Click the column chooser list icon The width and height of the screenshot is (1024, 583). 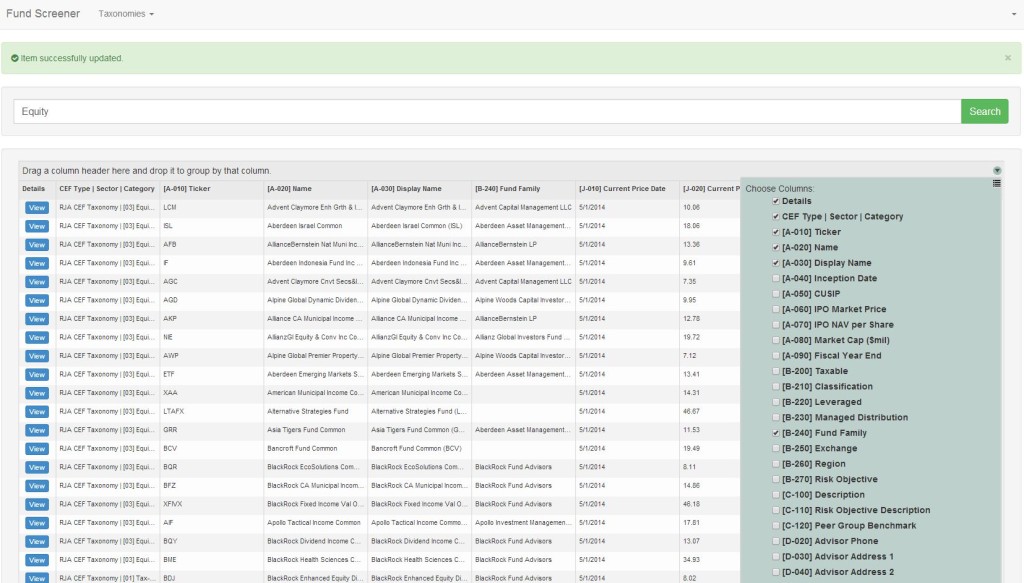(x=997, y=183)
